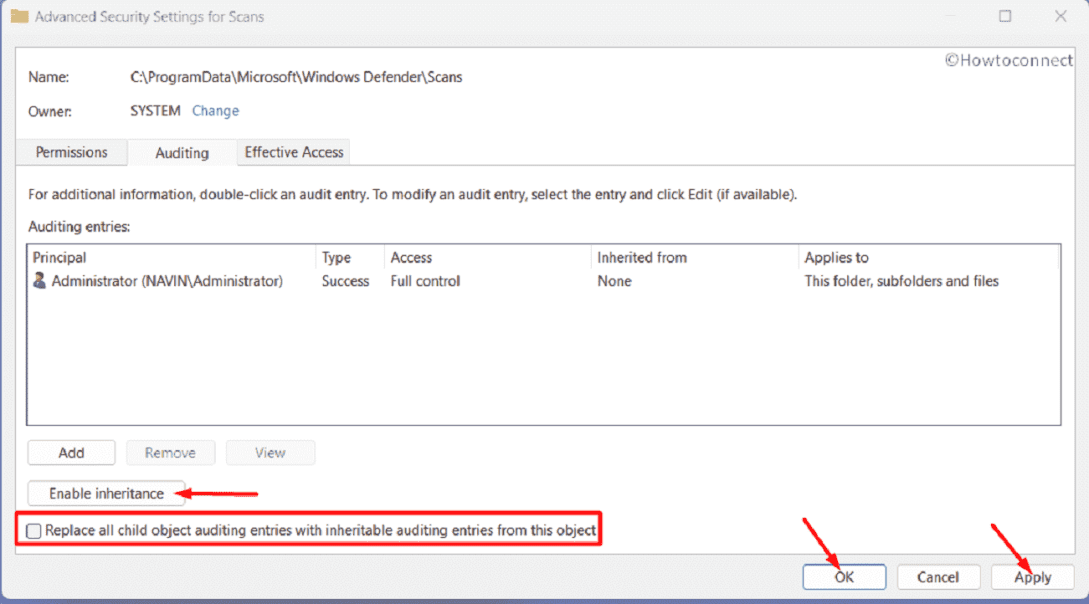Click the View button
This screenshot has height=604, width=1089.
click(270, 453)
